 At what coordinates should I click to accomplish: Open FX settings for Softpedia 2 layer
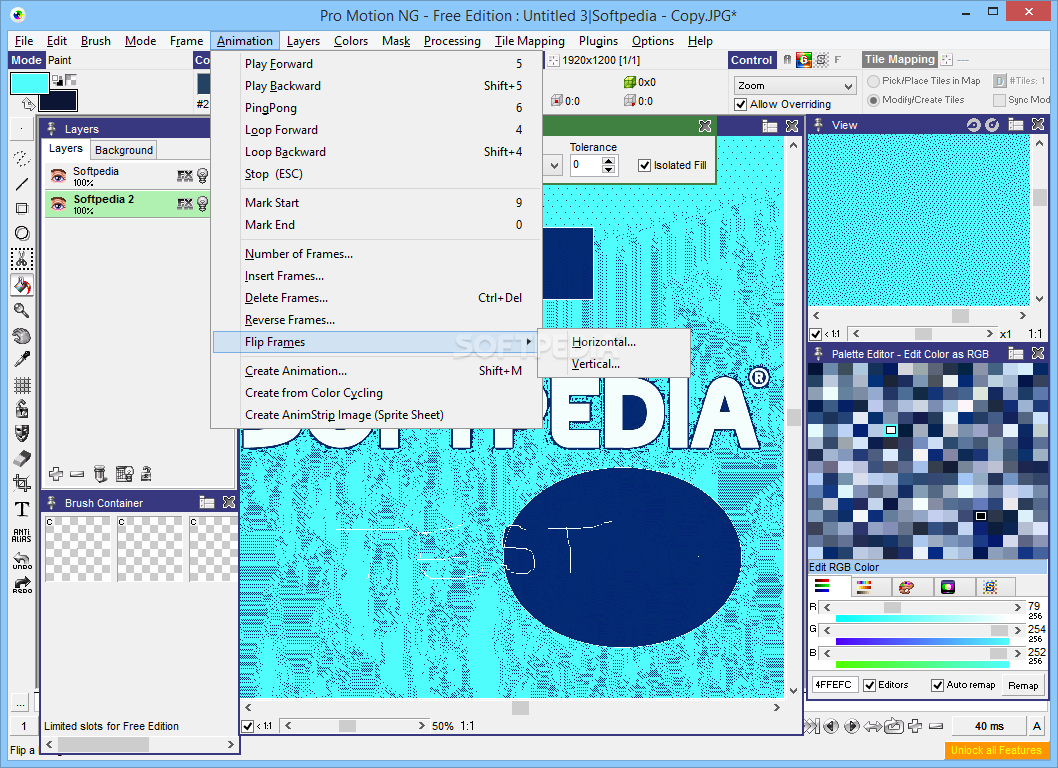coord(185,204)
